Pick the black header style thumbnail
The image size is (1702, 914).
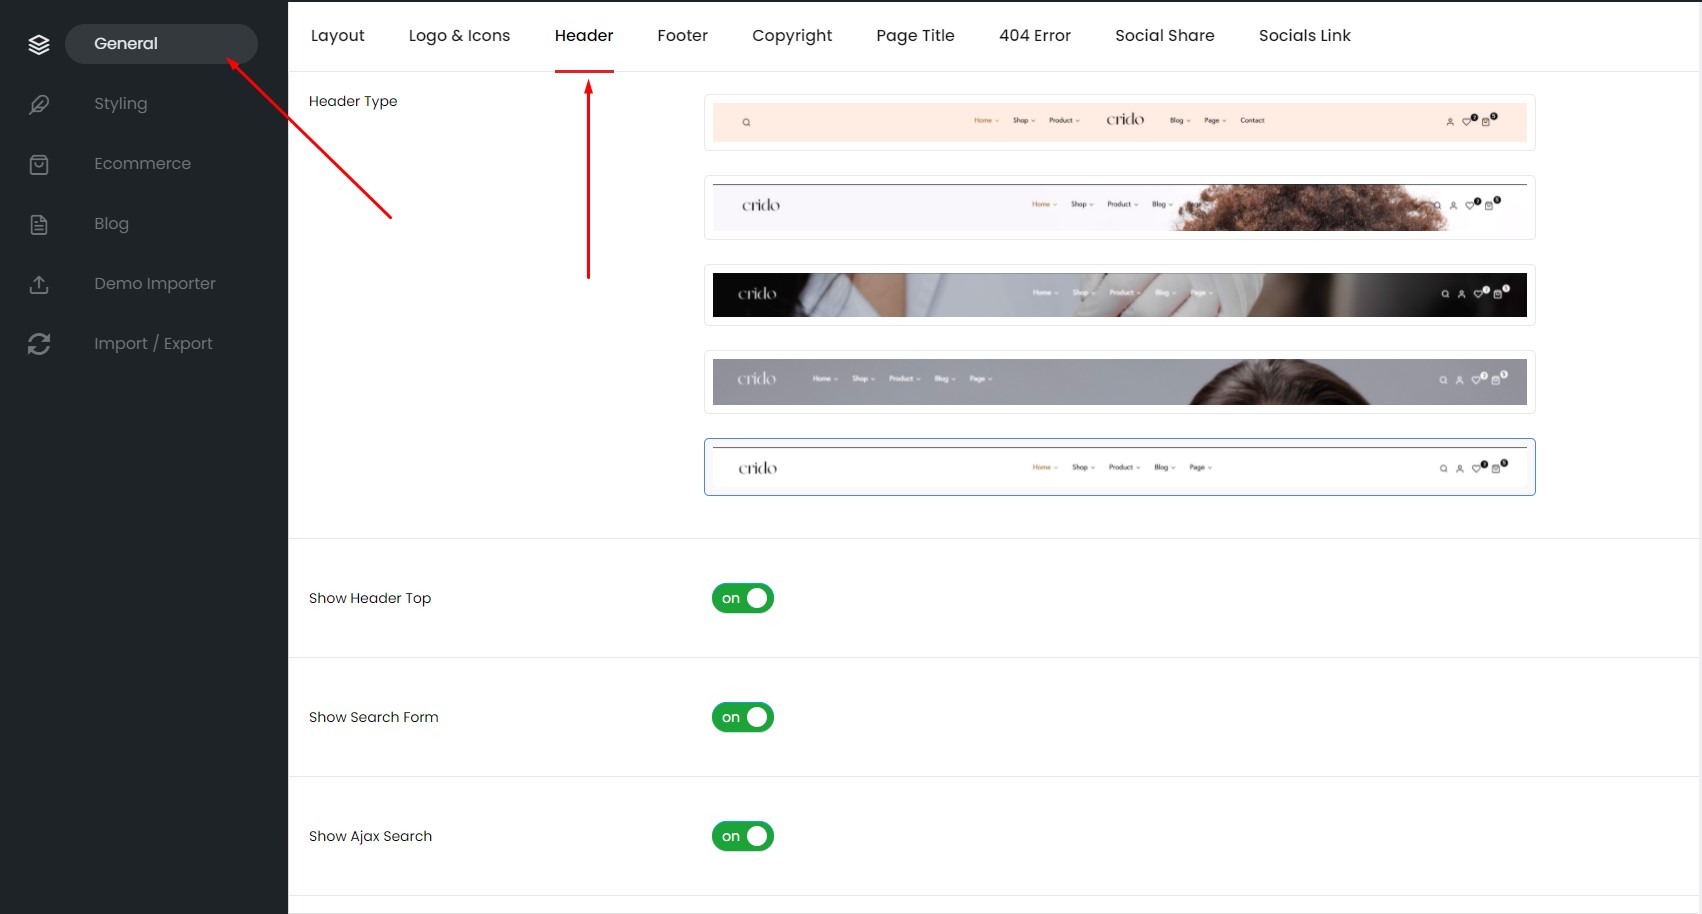(1119, 295)
